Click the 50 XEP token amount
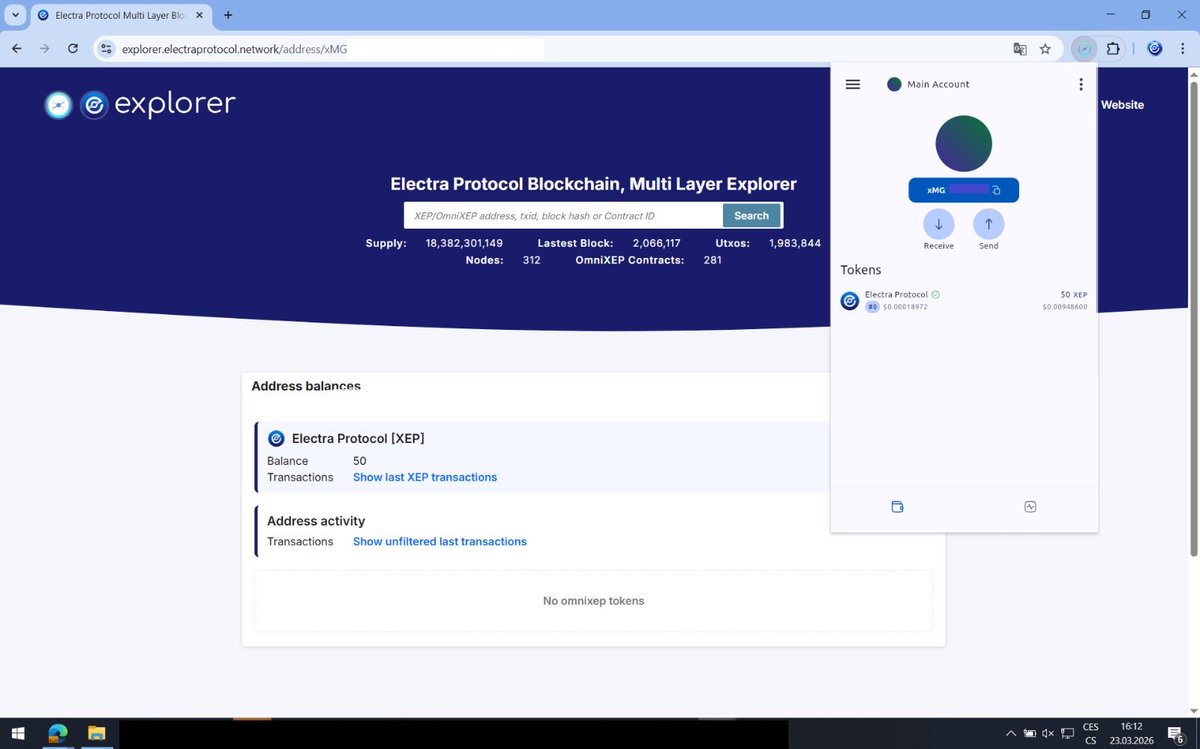The height and width of the screenshot is (749, 1200). (x=1074, y=295)
